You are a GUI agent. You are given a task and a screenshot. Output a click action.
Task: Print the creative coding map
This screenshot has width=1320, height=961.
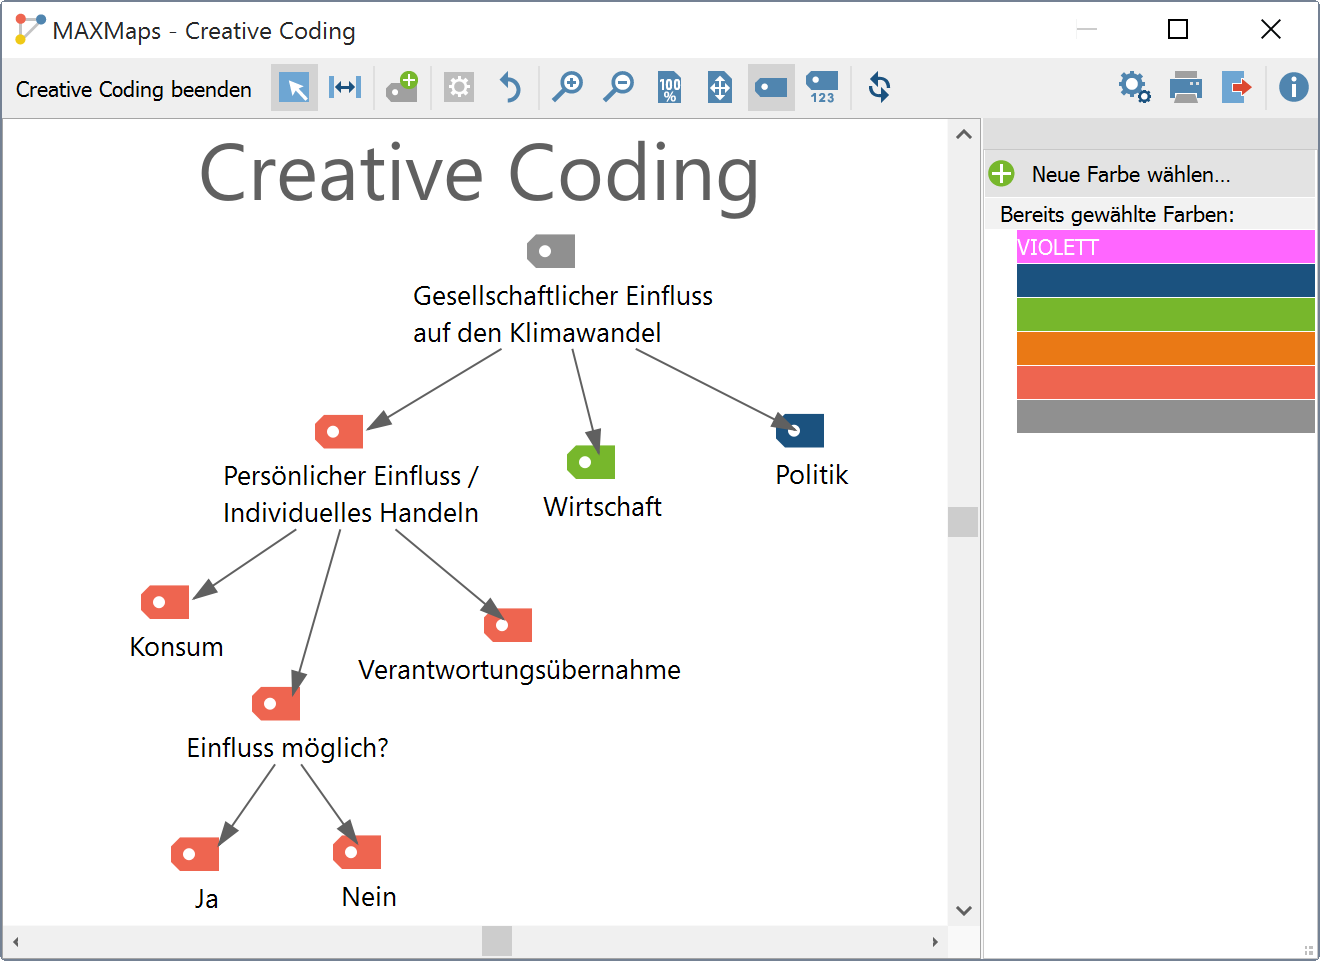pos(1186,88)
